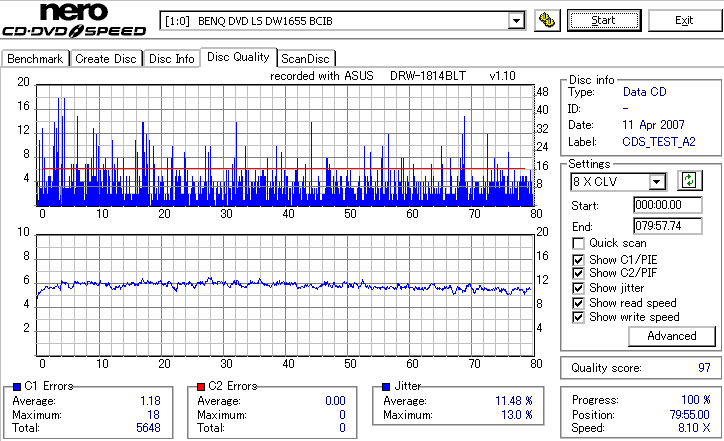Screen dimensions: 724x441
Task: Click C1 total value 5648
Action: pos(148,428)
